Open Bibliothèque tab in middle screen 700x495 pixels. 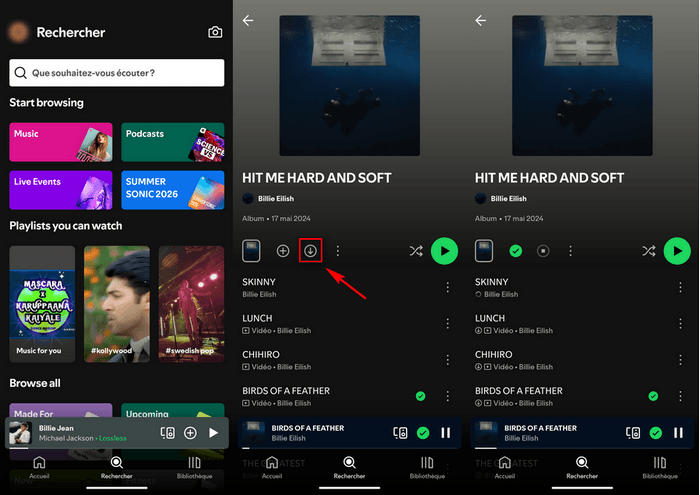tap(427, 467)
